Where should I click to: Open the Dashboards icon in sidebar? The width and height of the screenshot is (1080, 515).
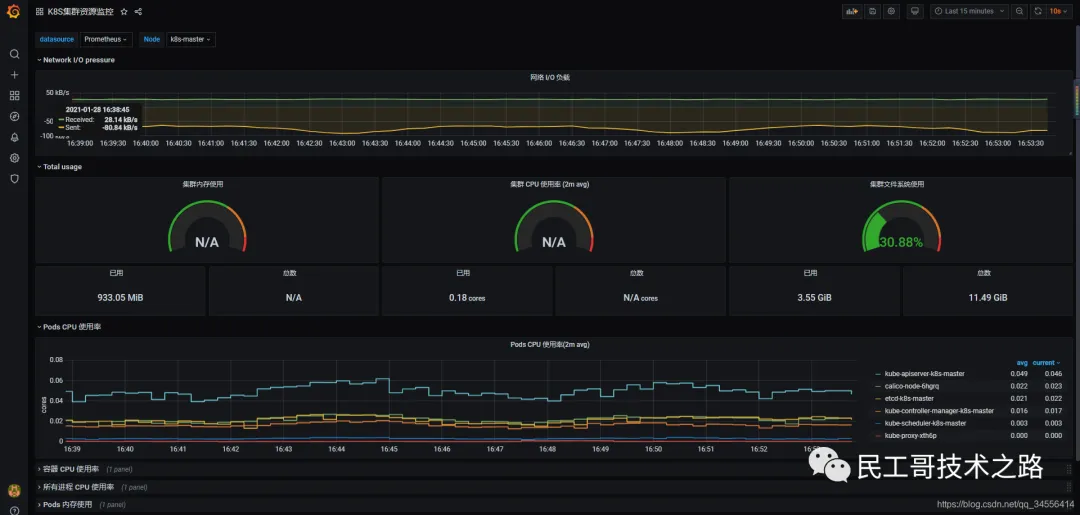14,95
